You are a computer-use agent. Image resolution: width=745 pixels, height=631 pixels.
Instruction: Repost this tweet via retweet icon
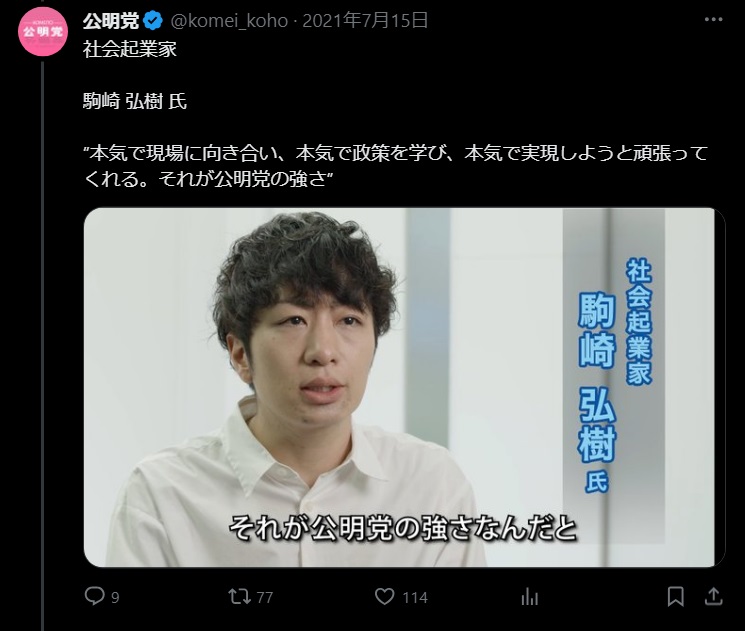pyautogui.click(x=239, y=596)
